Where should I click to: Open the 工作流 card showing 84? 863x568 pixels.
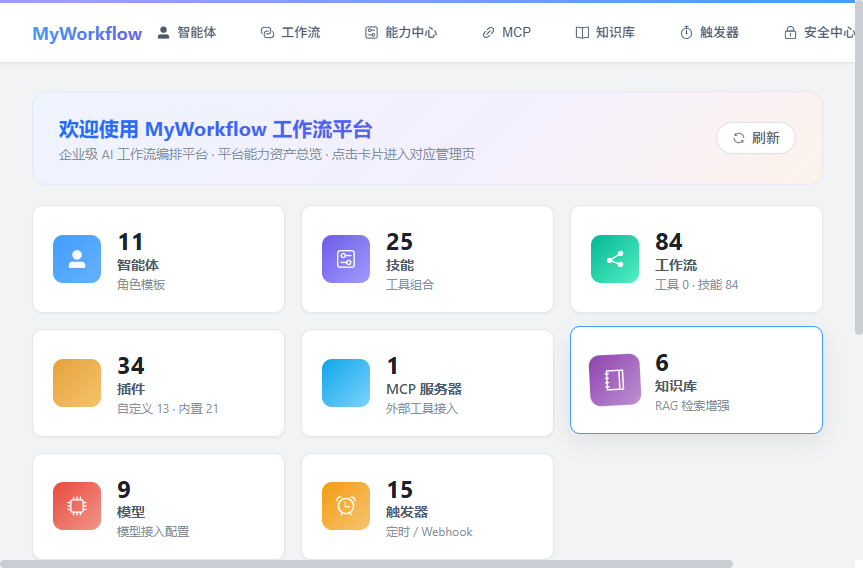(696, 259)
